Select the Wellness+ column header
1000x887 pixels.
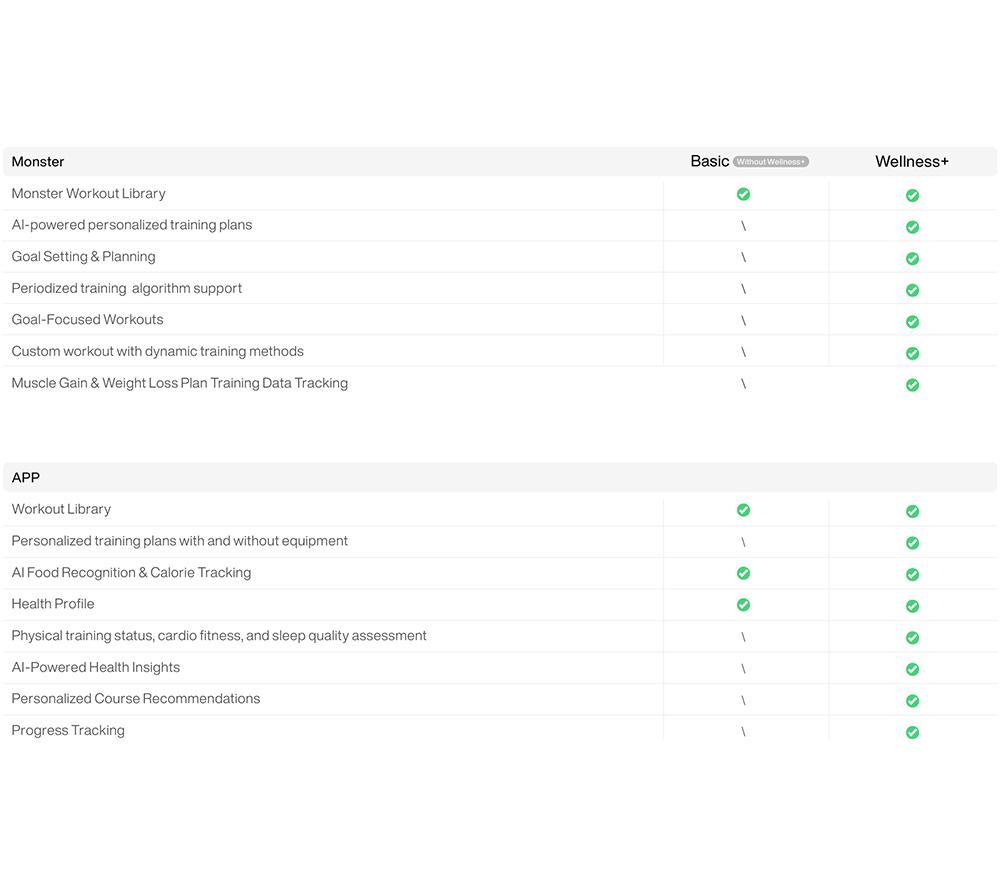pyautogui.click(x=911, y=161)
